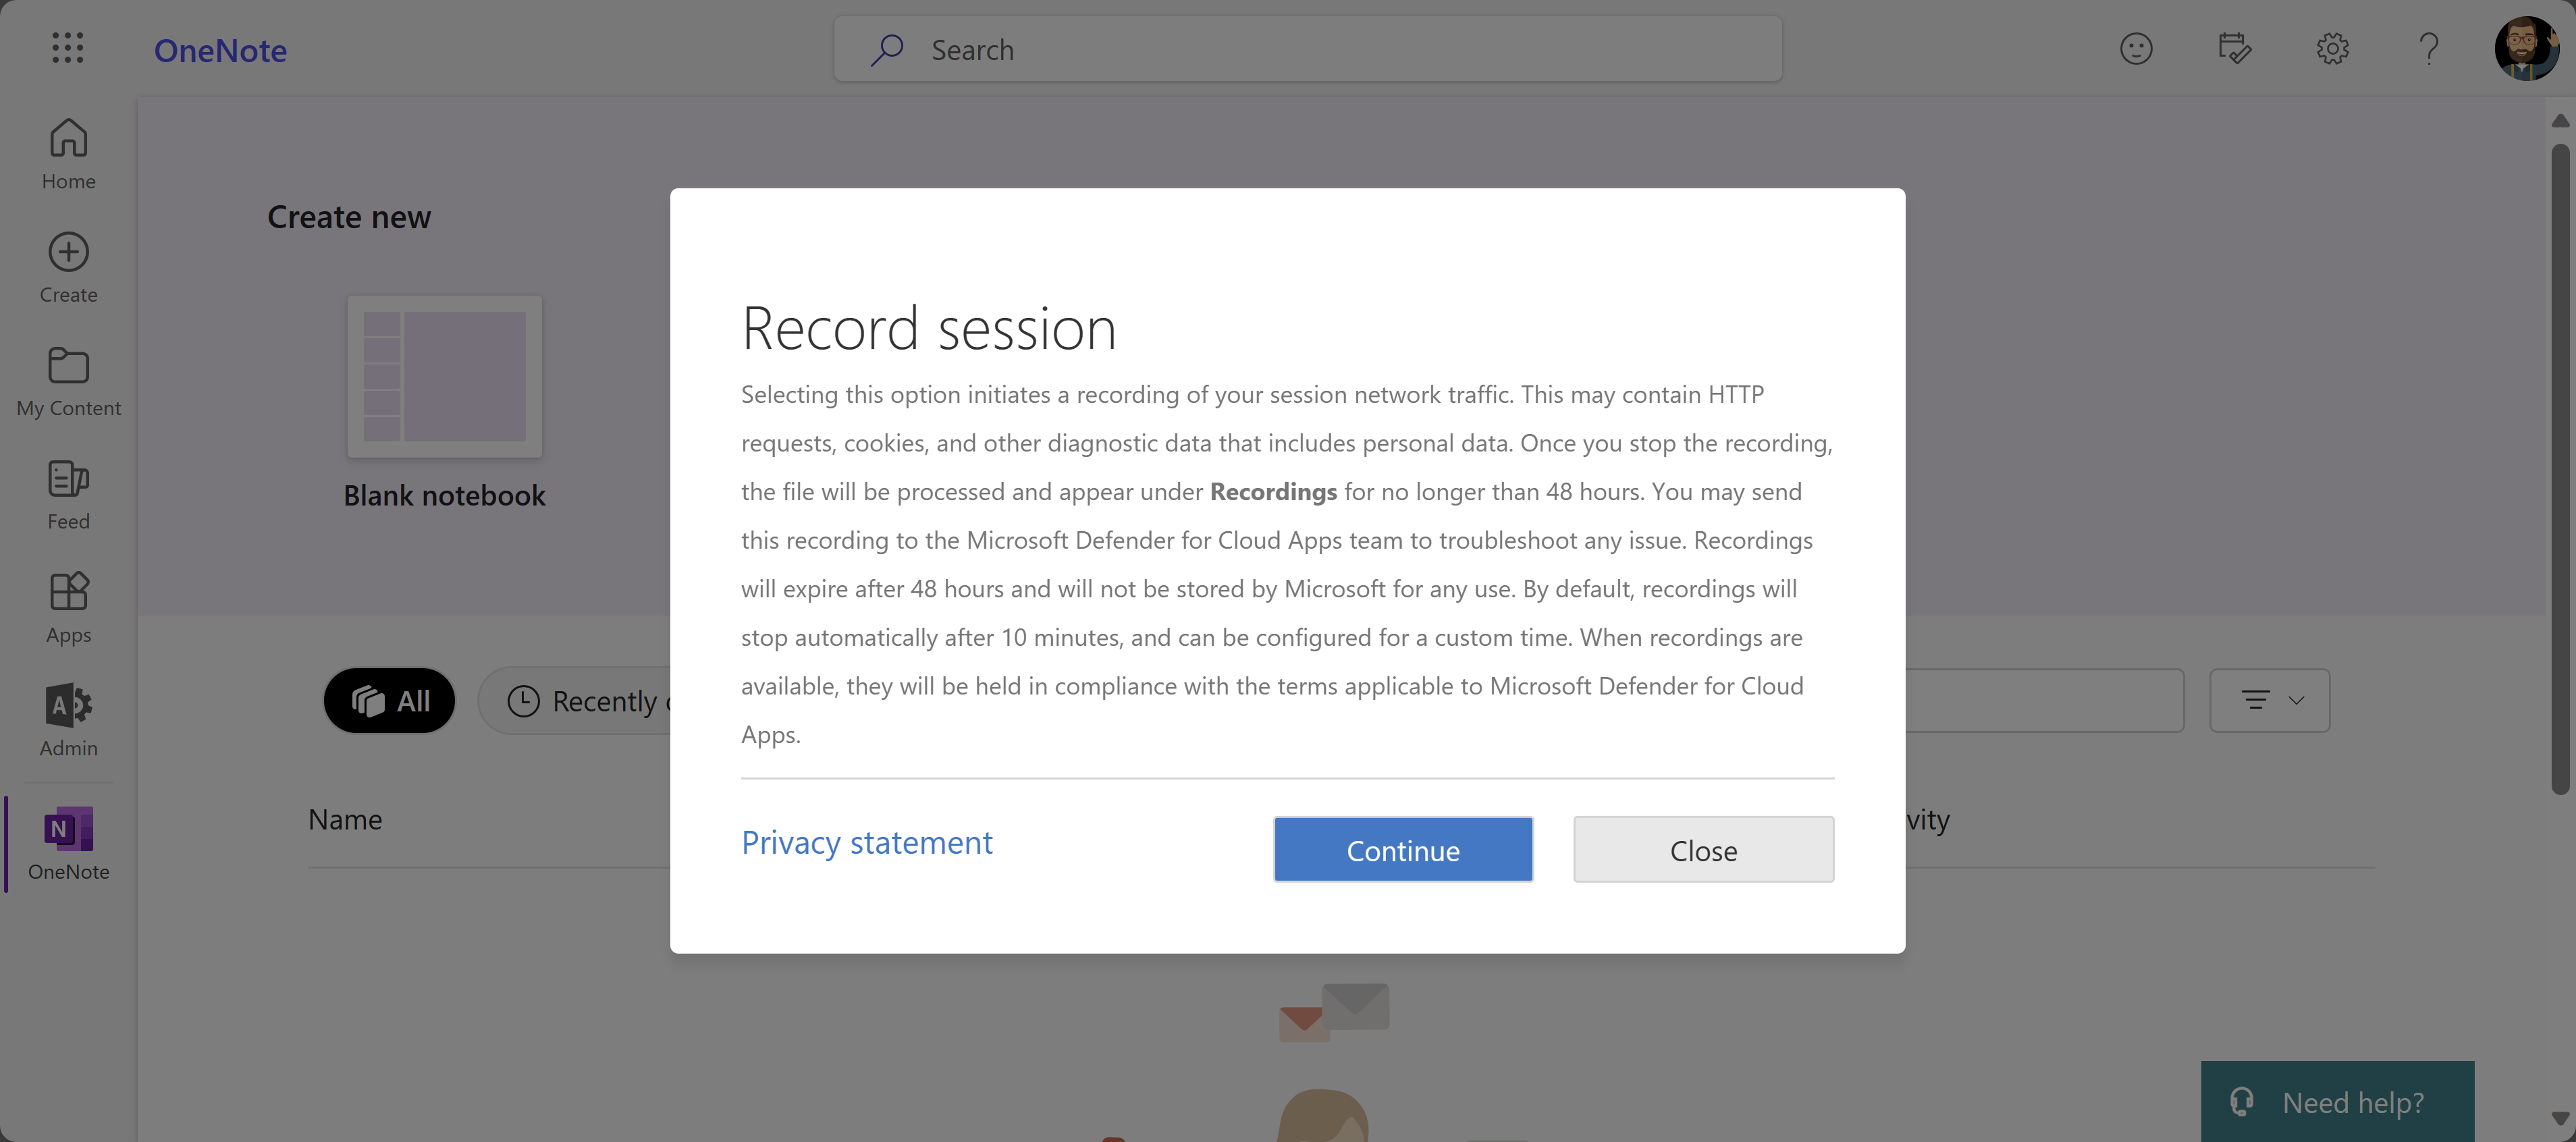Open the Privacy statement link

[866, 842]
